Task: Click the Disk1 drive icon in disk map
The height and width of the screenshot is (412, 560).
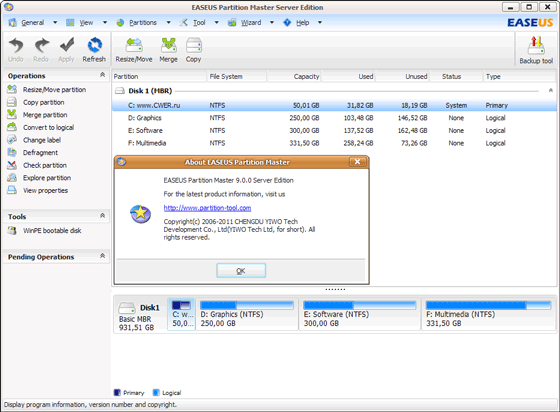Action: click(127, 308)
